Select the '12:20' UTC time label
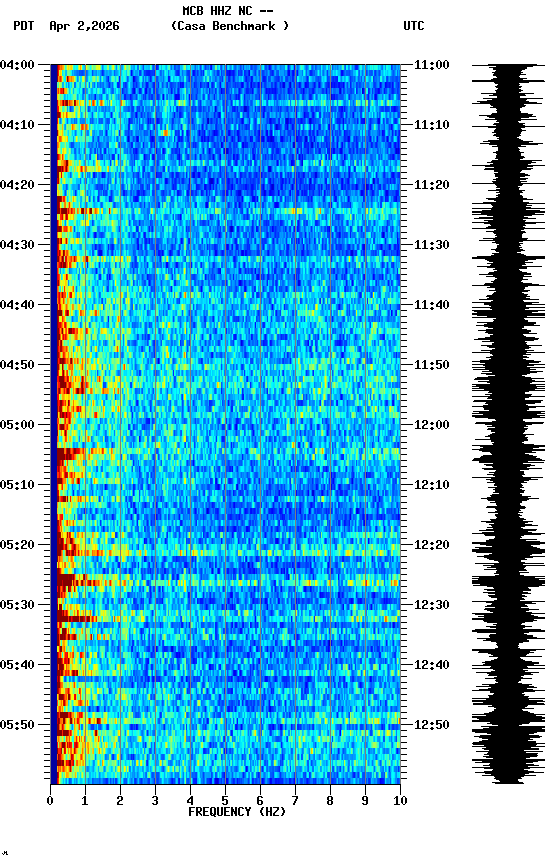Screen dimensions: 552x864 click(x=432, y=546)
